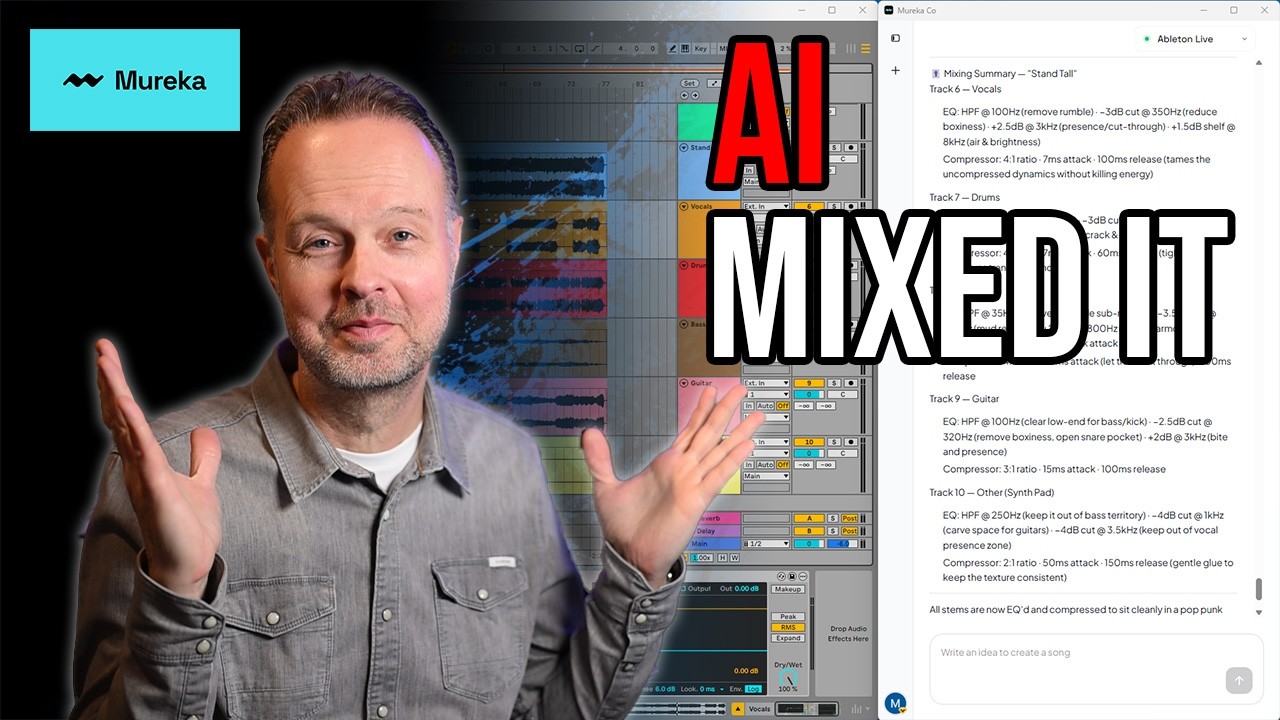
Task: Click compressor save preset disk icon
Action: click(792, 576)
